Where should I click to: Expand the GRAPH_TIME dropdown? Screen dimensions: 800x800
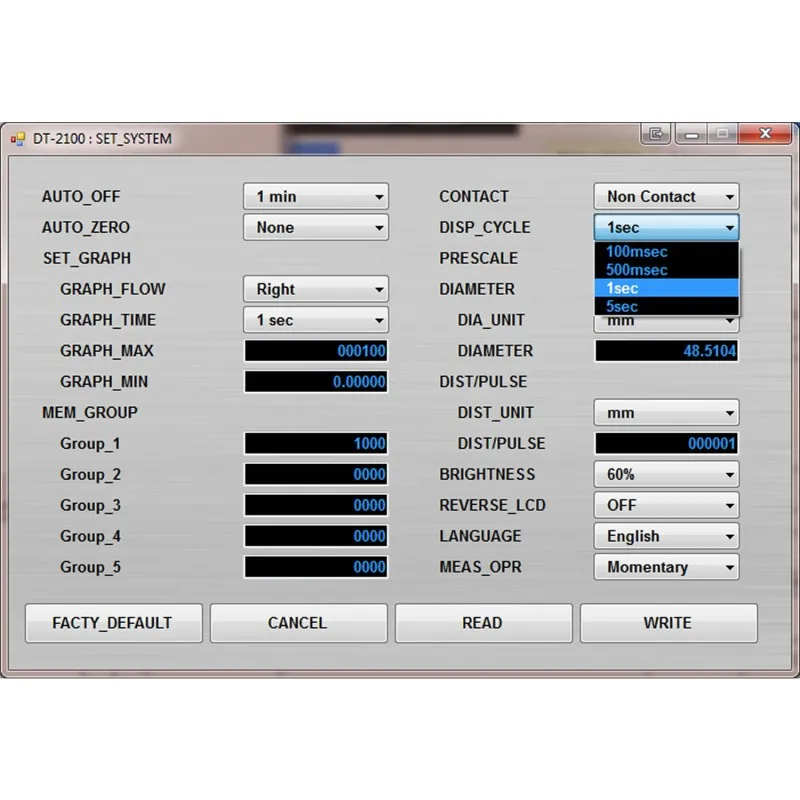tap(315, 321)
